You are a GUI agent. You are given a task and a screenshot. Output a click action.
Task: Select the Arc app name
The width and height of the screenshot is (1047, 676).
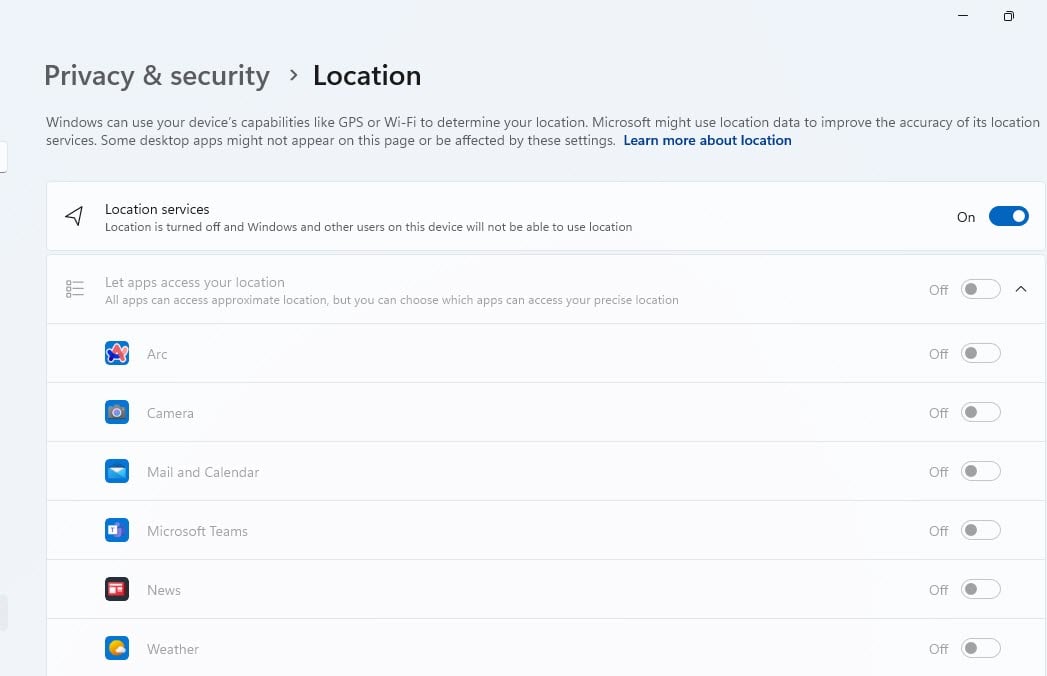tap(157, 354)
